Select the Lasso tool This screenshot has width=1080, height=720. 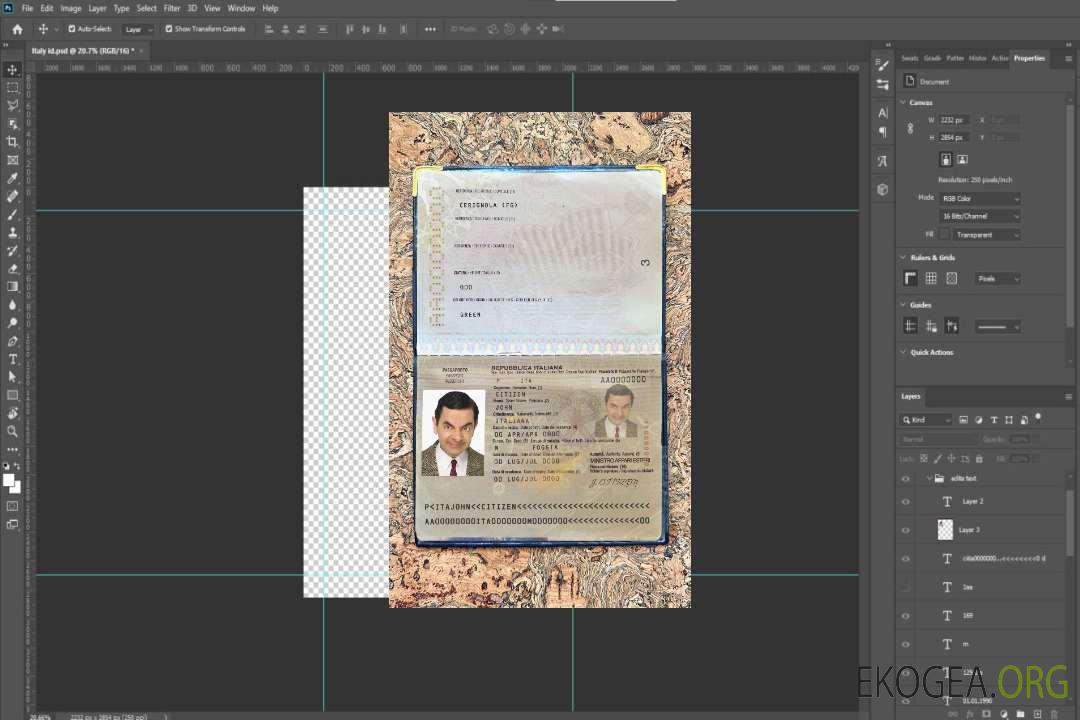click(x=12, y=105)
